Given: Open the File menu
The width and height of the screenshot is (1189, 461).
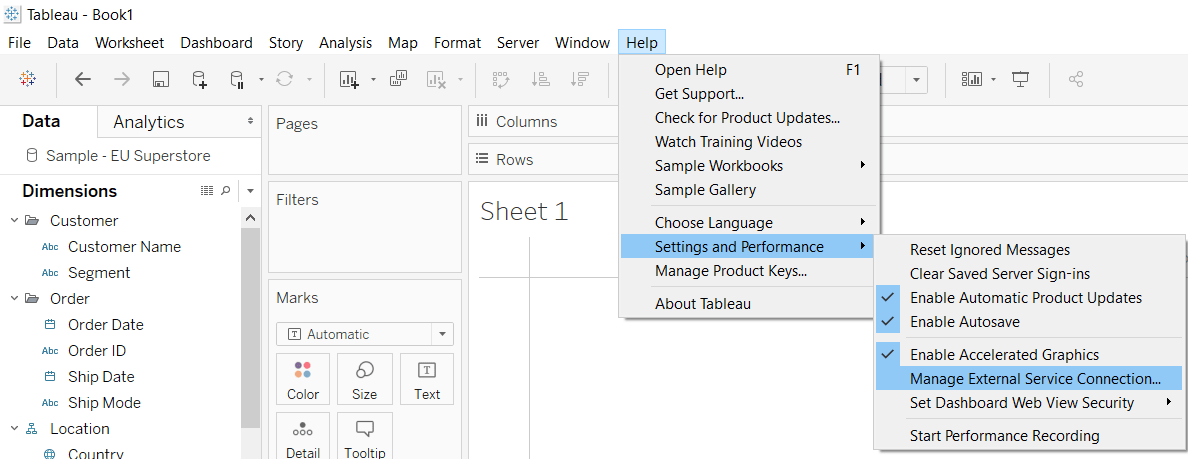Looking at the screenshot, I should (x=20, y=43).
